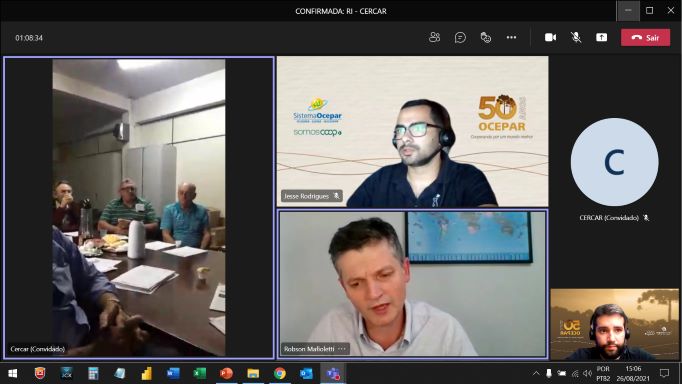Open Excel from the taskbar
This screenshot has width=682, height=384.
tap(200, 374)
